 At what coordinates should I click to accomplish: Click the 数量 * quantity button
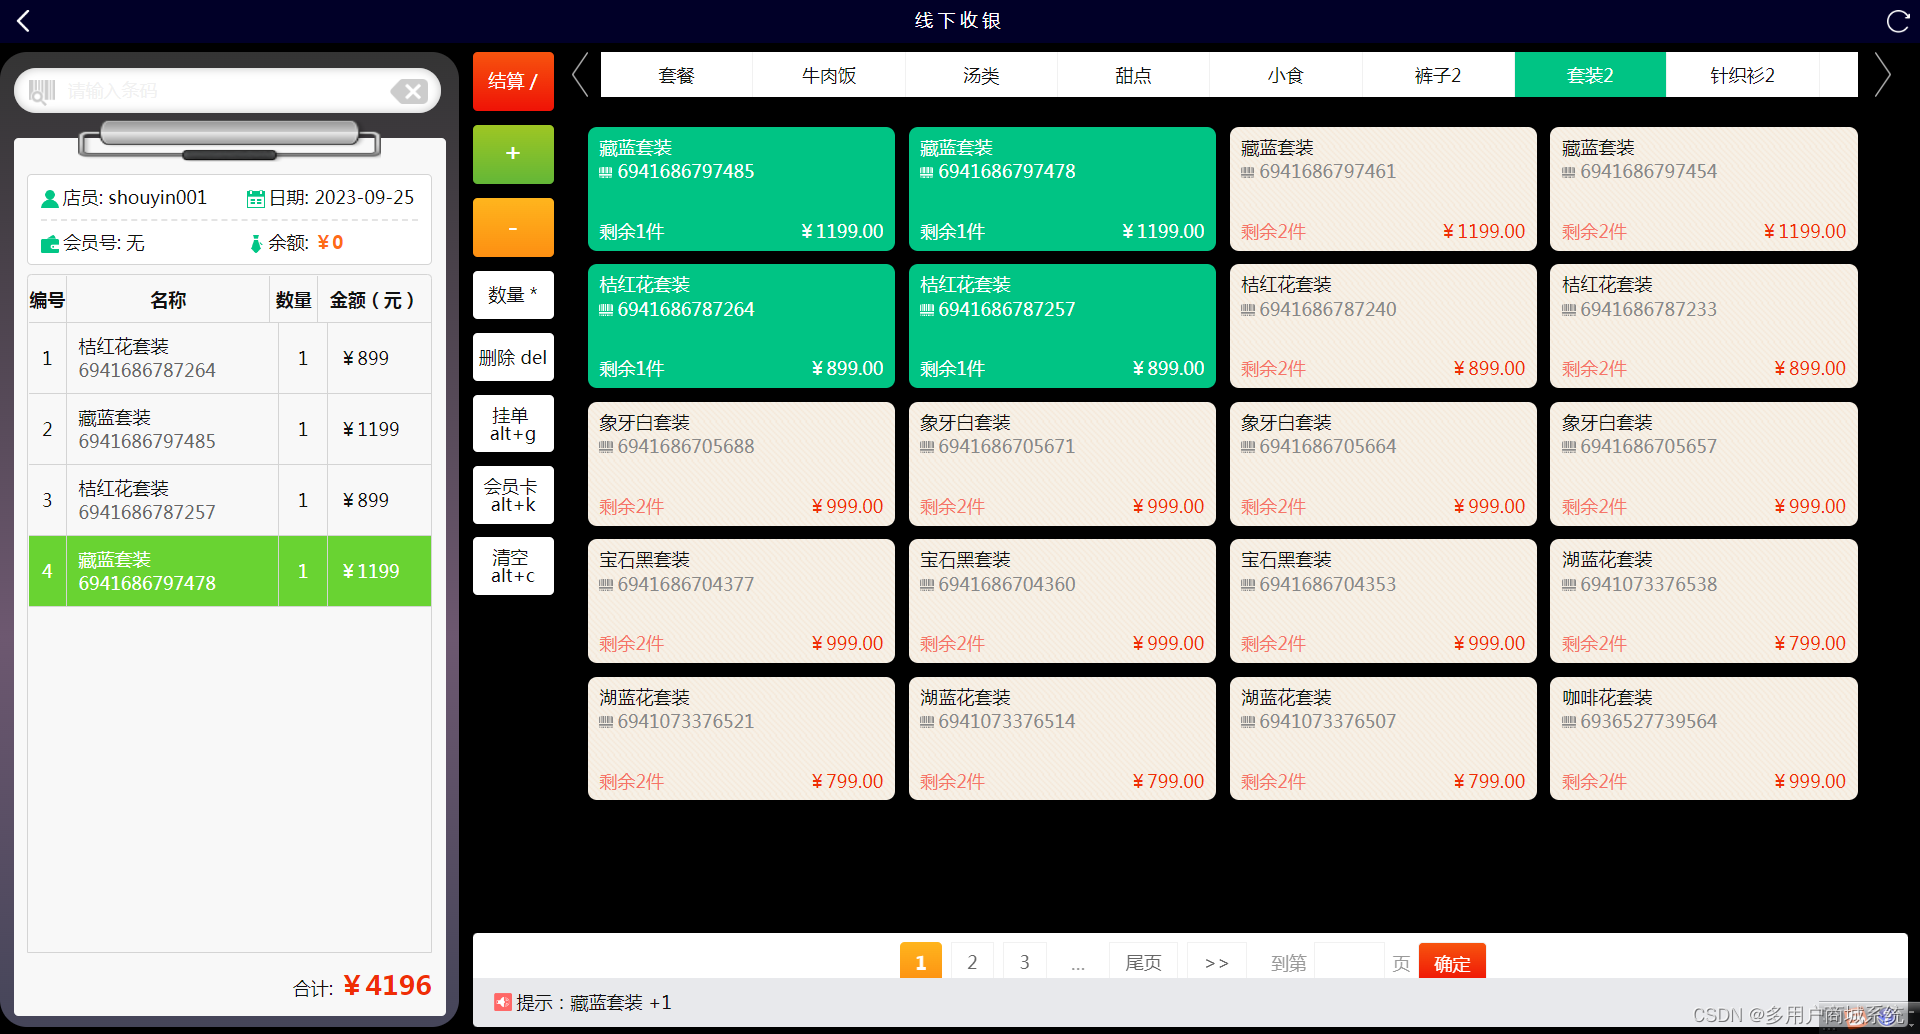[x=513, y=295]
